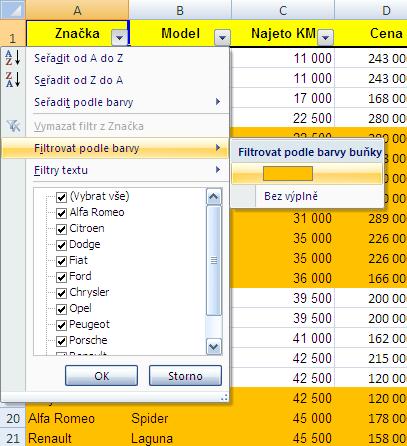This screenshot has height=446, width=407.
Task: Toggle the (Vybrat vše) checkbox
Action: tap(61, 197)
